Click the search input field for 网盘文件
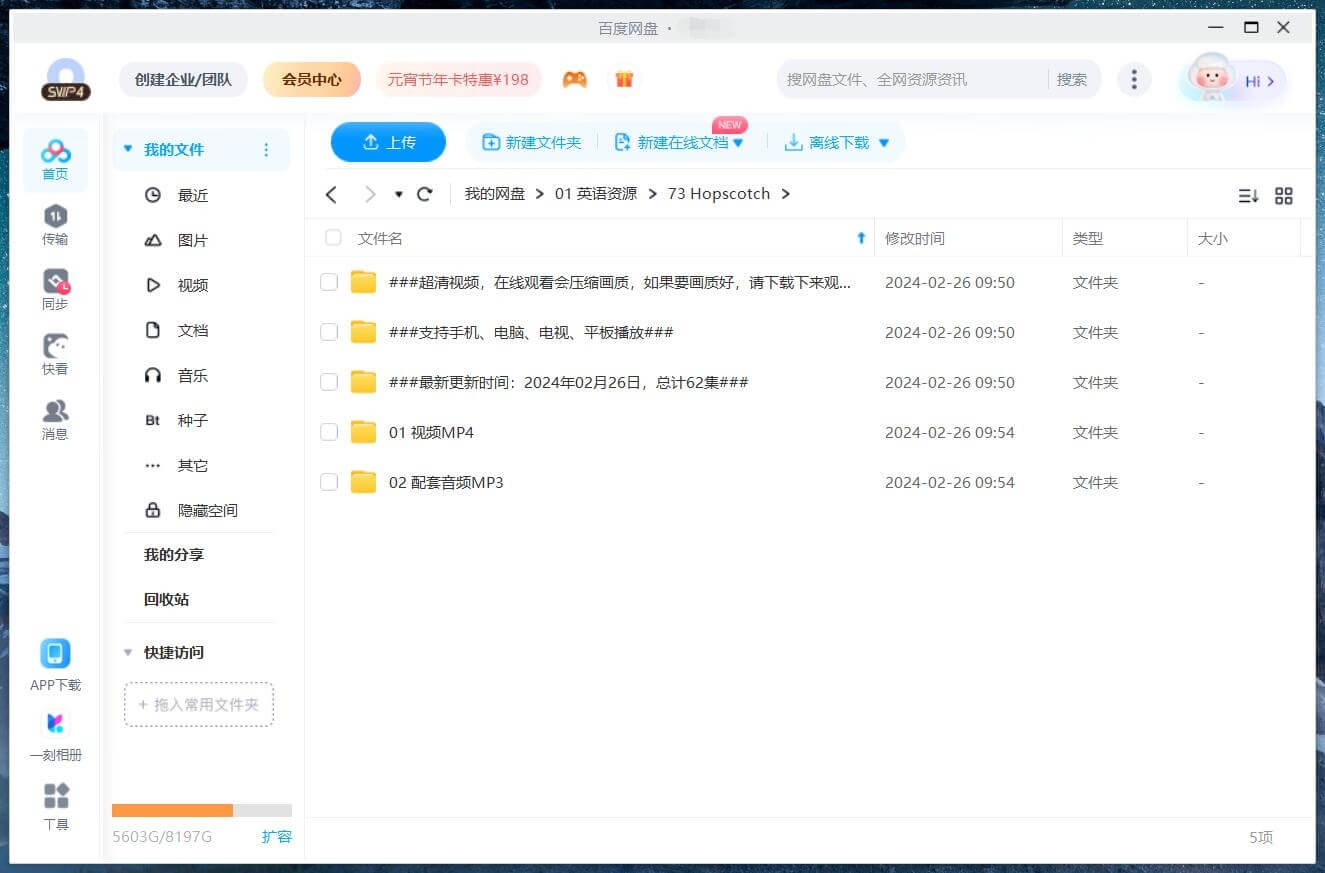This screenshot has width=1325, height=873. click(x=910, y=80)
